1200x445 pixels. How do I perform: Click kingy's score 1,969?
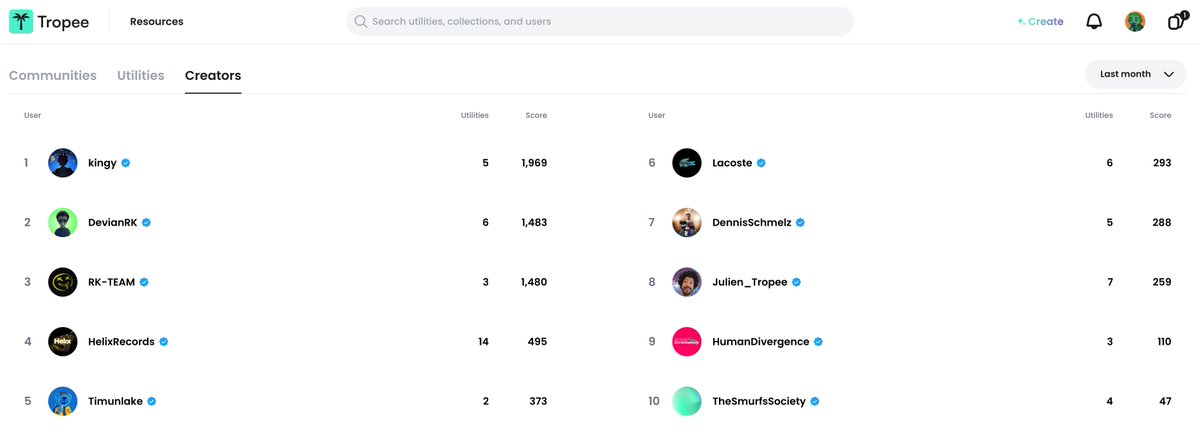(x=534, y=163)
